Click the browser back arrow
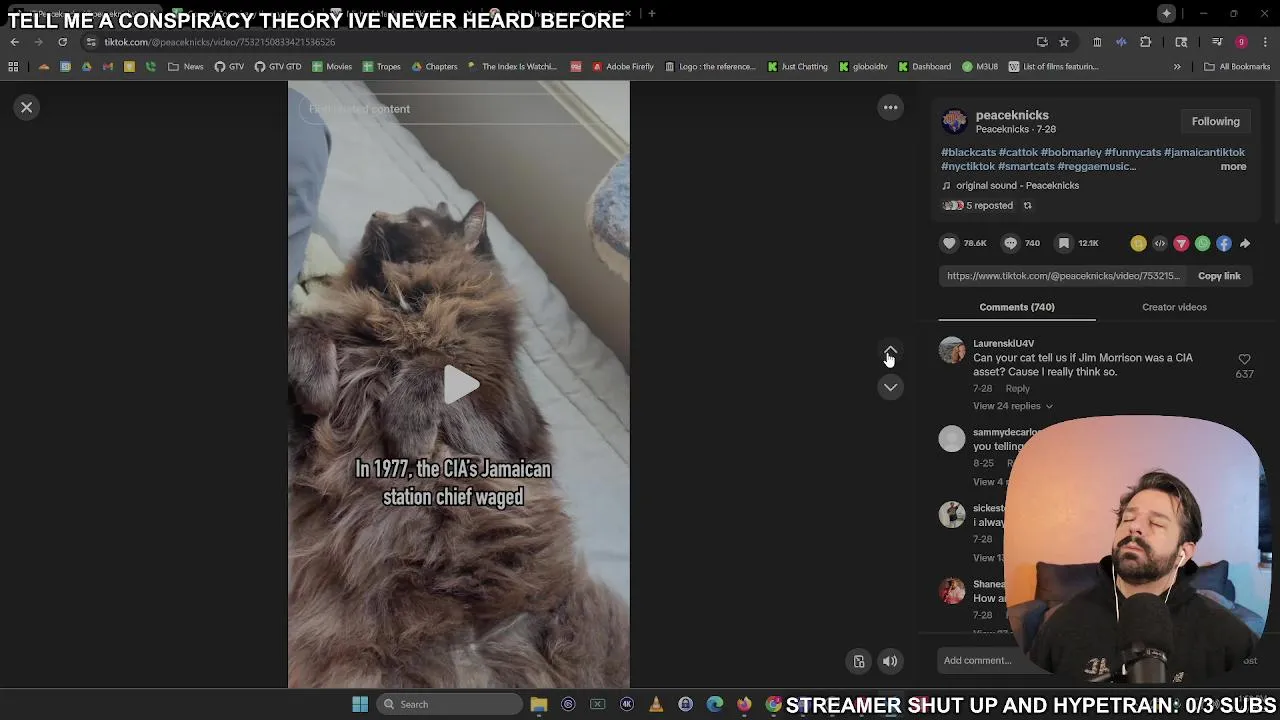This screenshot has width=1280, height=720. [x=14, y=42]
